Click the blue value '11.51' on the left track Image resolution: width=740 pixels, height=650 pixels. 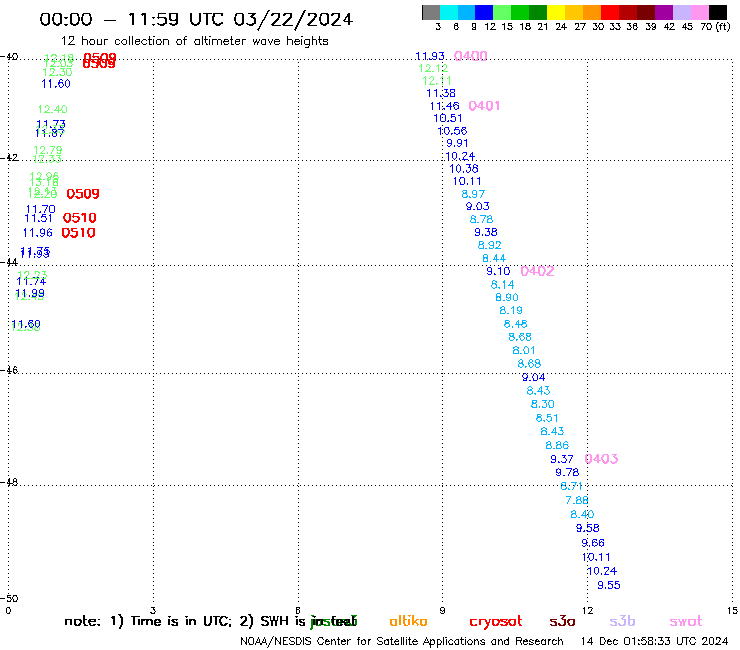[38, 218]
